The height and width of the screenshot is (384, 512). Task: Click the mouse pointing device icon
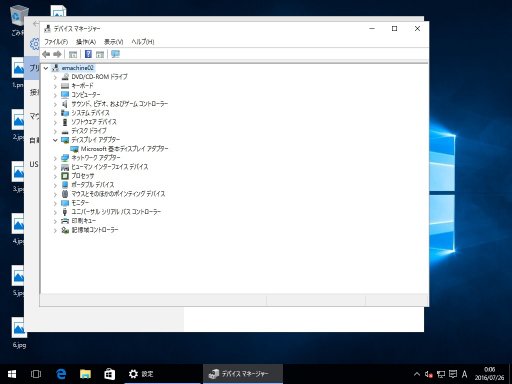[x=65, y=194]
